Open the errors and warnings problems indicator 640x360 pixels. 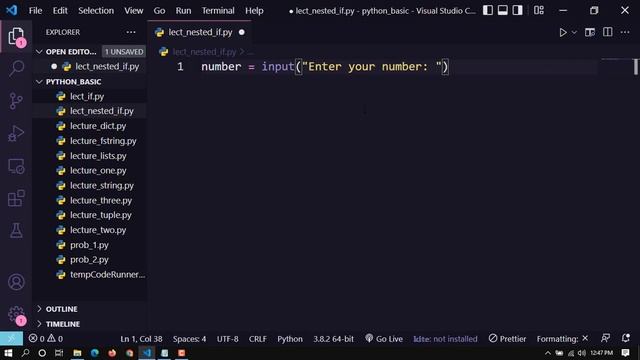pos(46,339)
